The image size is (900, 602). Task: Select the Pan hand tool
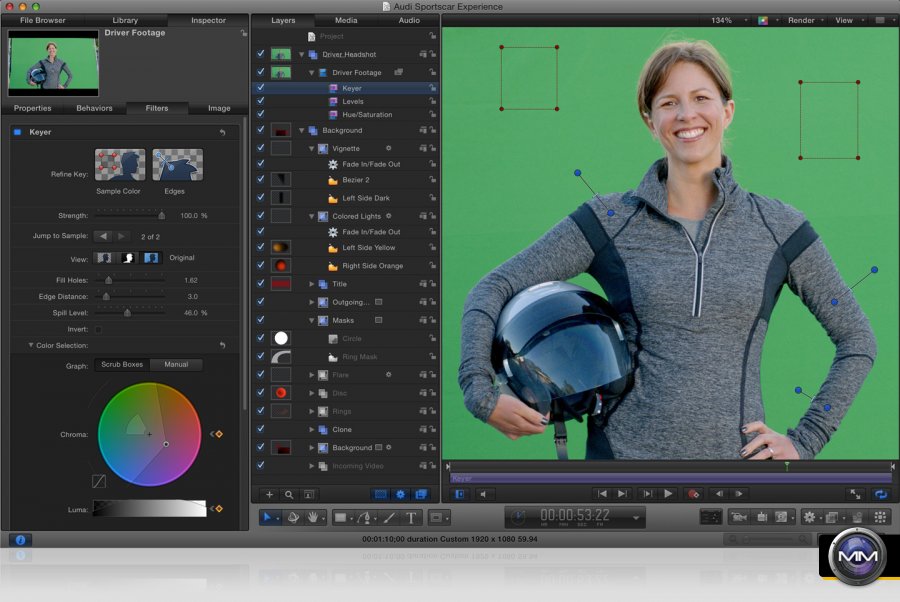coord(314,518)
